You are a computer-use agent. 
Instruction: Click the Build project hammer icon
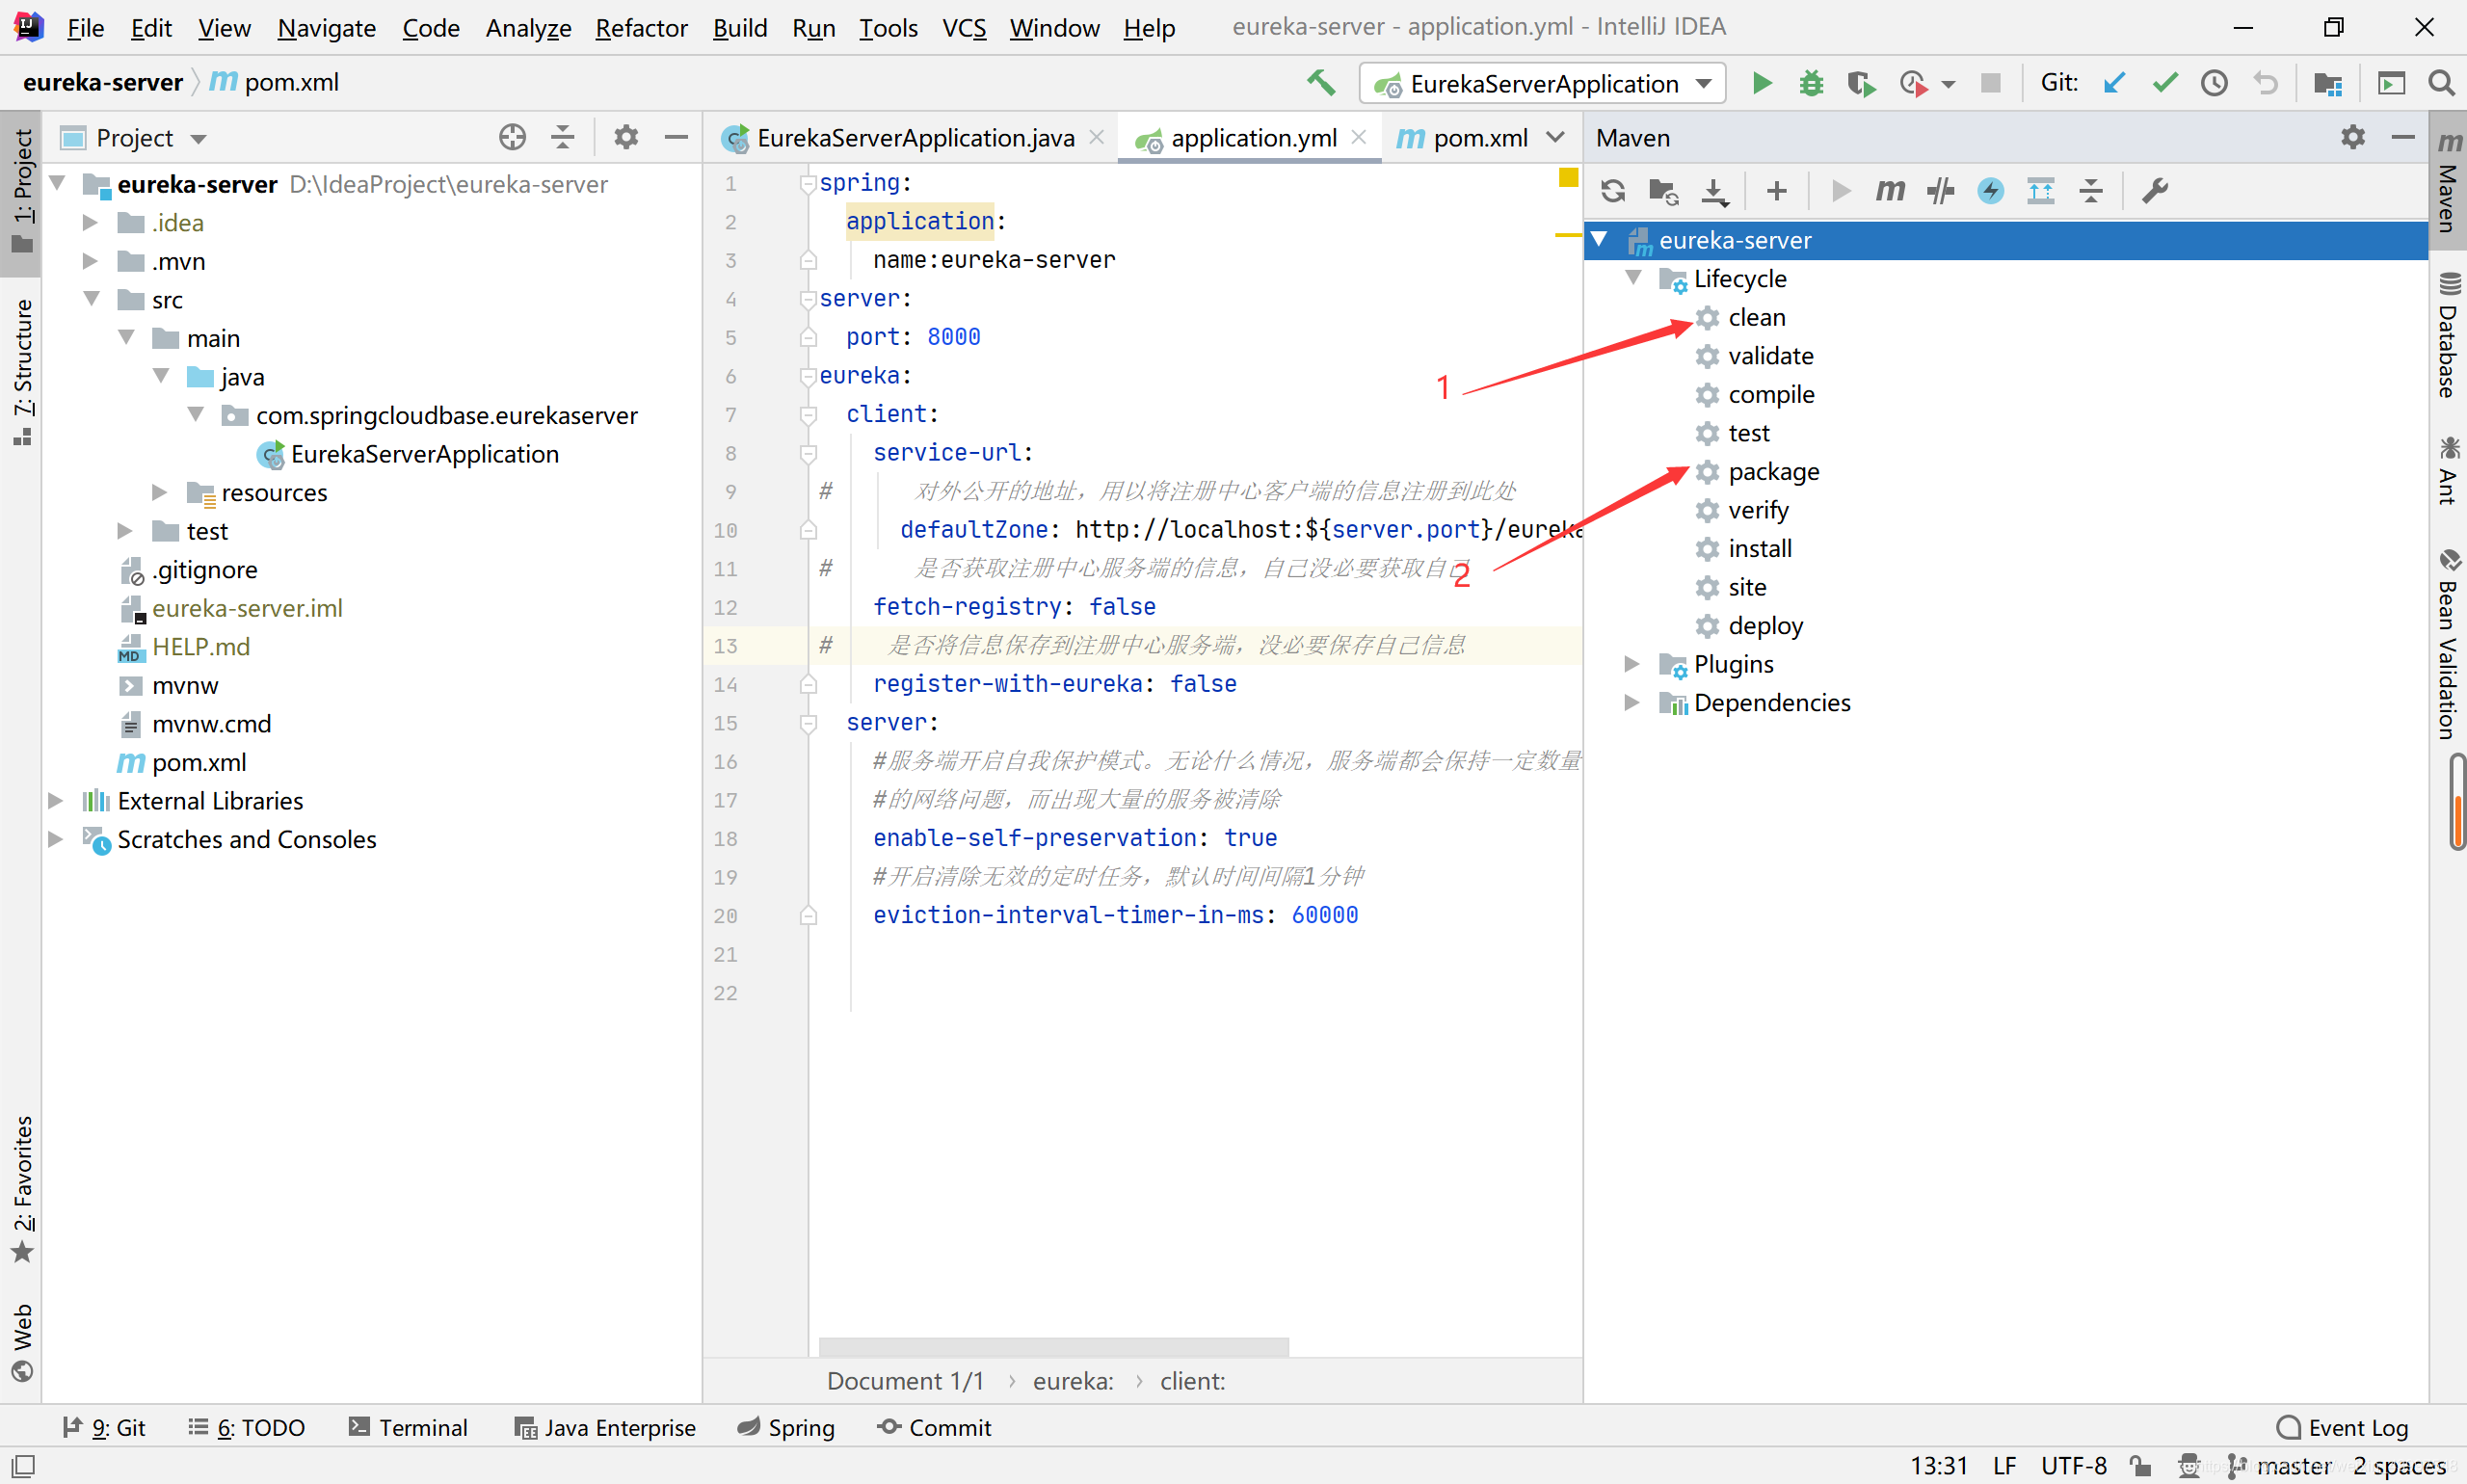coord(1320,83)
